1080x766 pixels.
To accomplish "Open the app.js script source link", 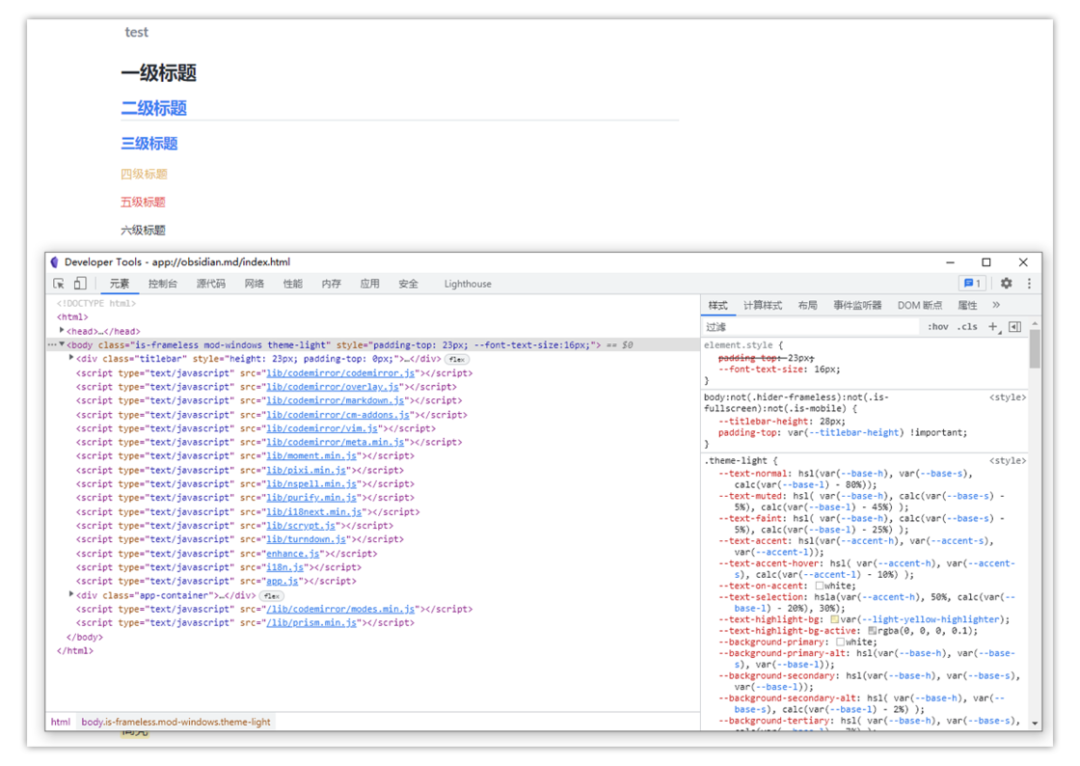I will coord(282,581).
